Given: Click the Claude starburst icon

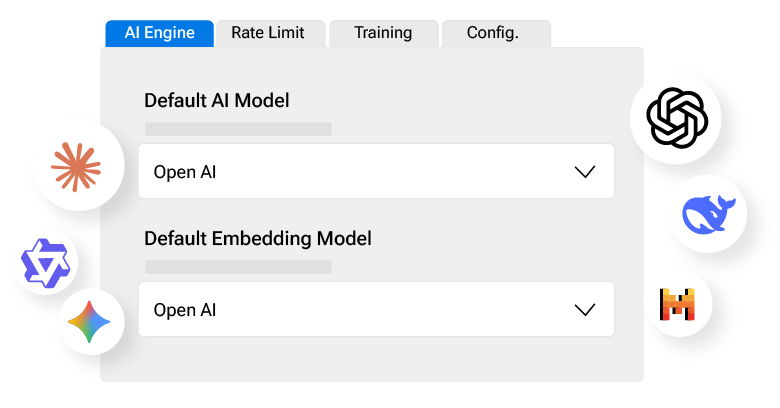Looking at the screenshot, I should 77,166.
